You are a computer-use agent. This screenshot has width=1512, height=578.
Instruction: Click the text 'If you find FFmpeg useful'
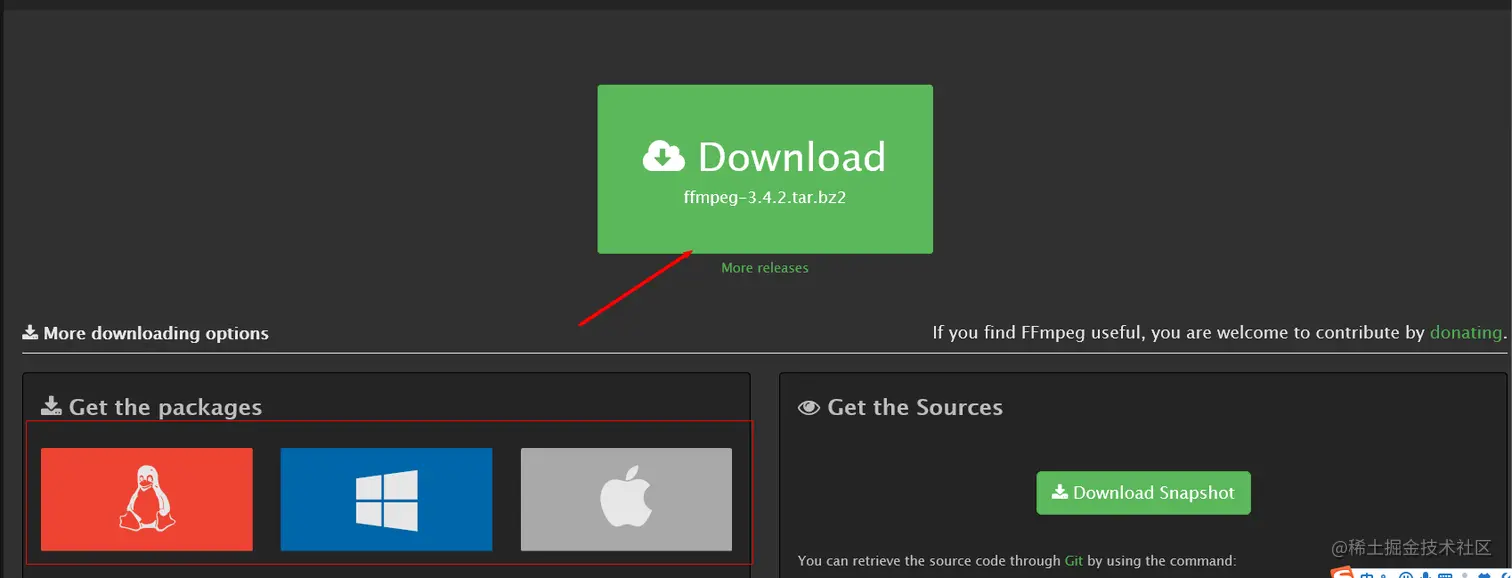tap(1036, 332)
